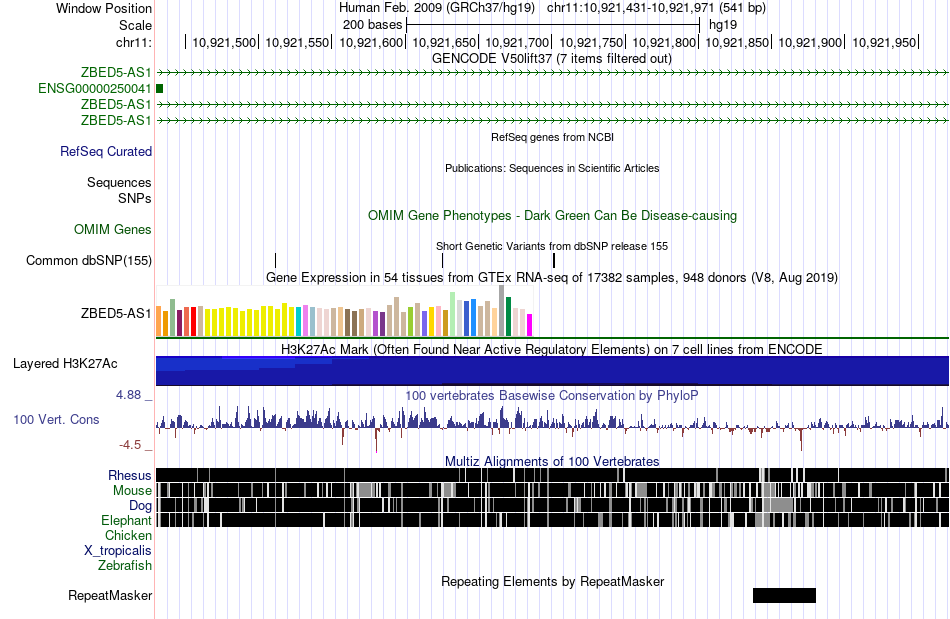The height and width of the screenshot is (619, 950).
Task: Click the PhyloP conservation wiggle graph
Action: tap(552, 427)
